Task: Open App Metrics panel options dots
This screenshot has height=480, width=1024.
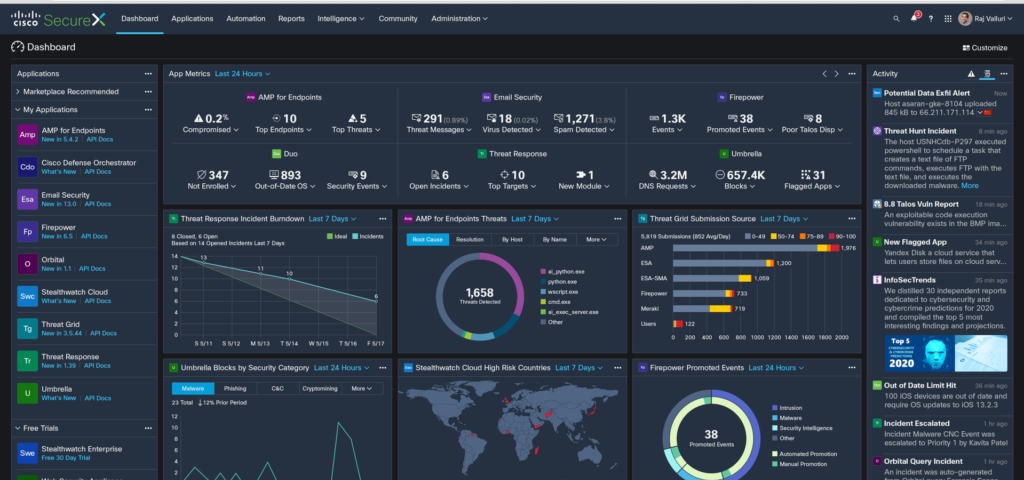Action: 852,74
